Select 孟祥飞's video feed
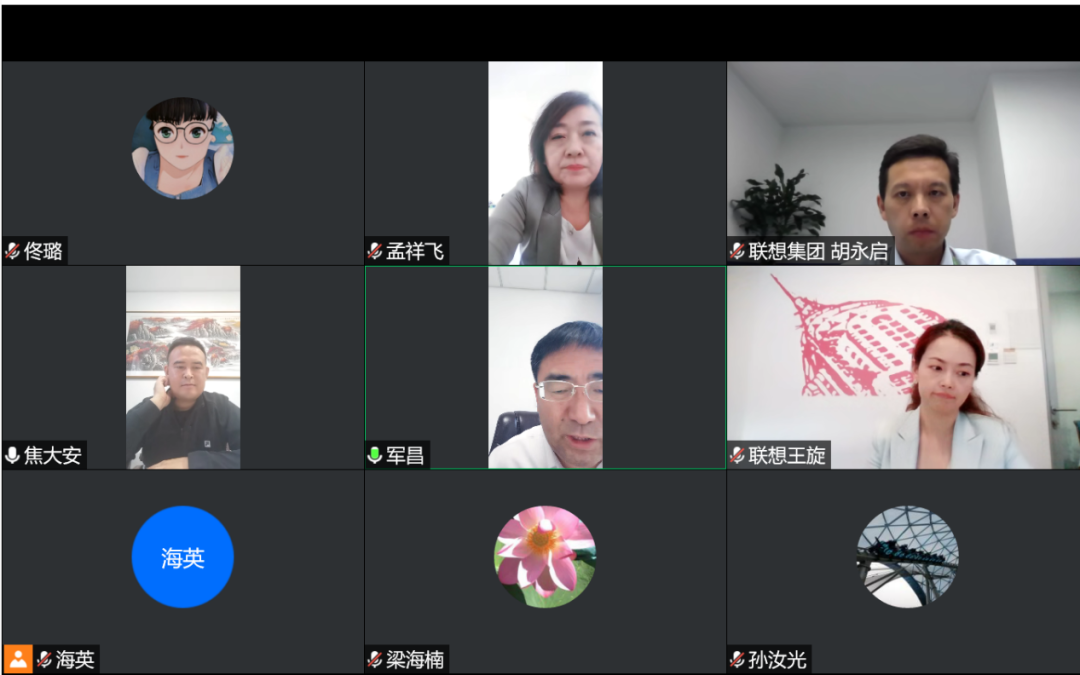Image resolution: width=1080 pixels, height=675 pixels. (546, 163)
